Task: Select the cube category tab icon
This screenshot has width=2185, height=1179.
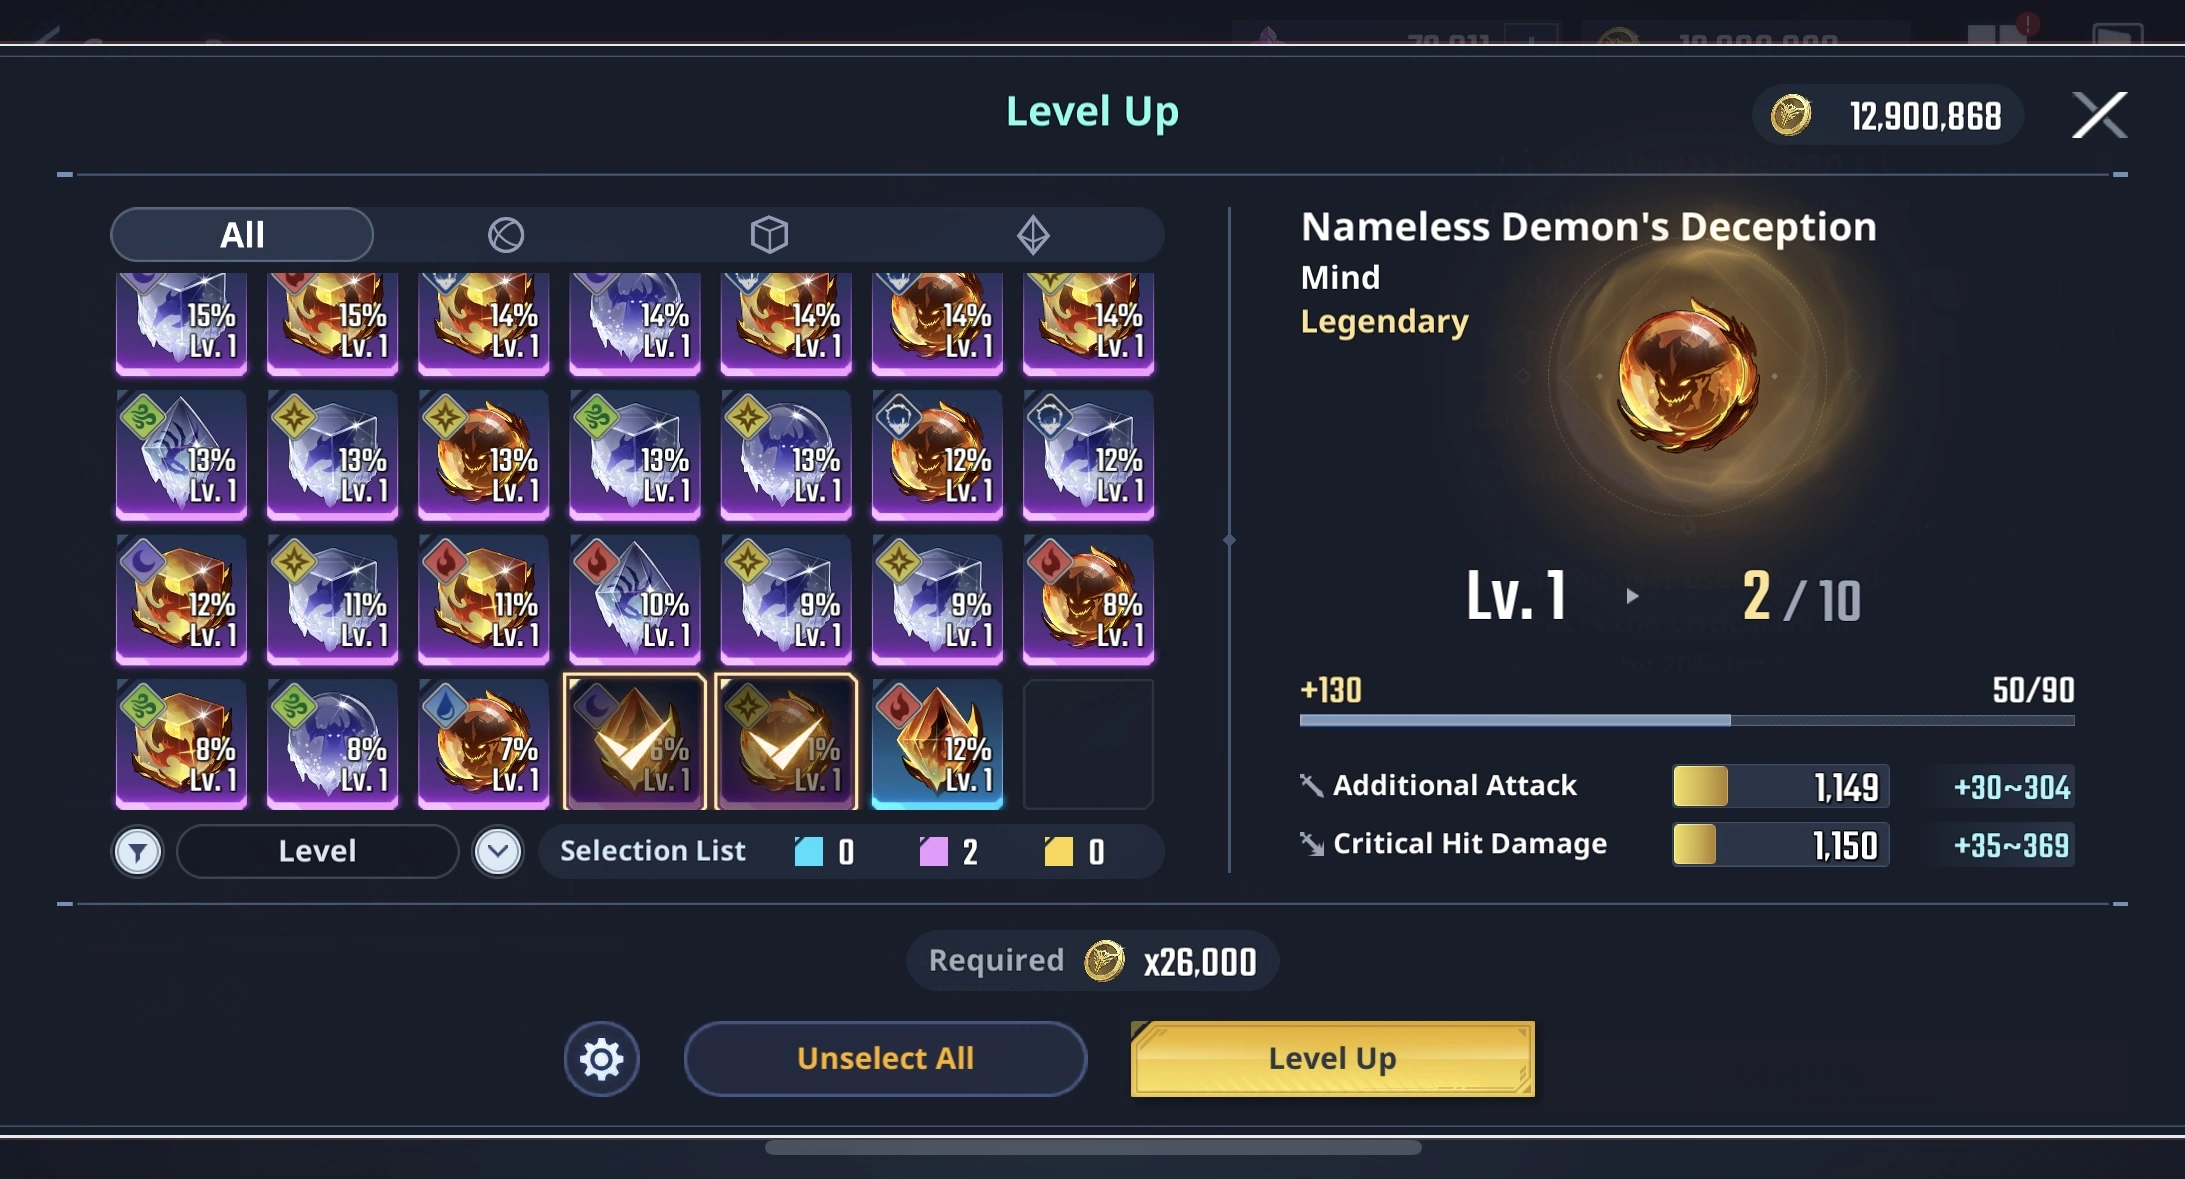Action: click(769, 235)
